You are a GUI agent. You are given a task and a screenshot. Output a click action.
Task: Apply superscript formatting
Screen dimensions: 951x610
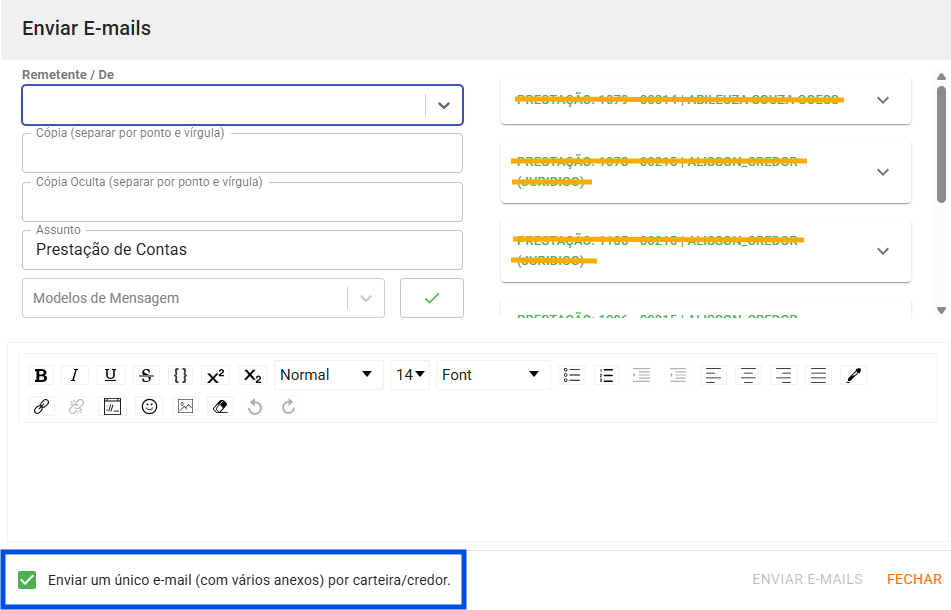click(215, 375)
